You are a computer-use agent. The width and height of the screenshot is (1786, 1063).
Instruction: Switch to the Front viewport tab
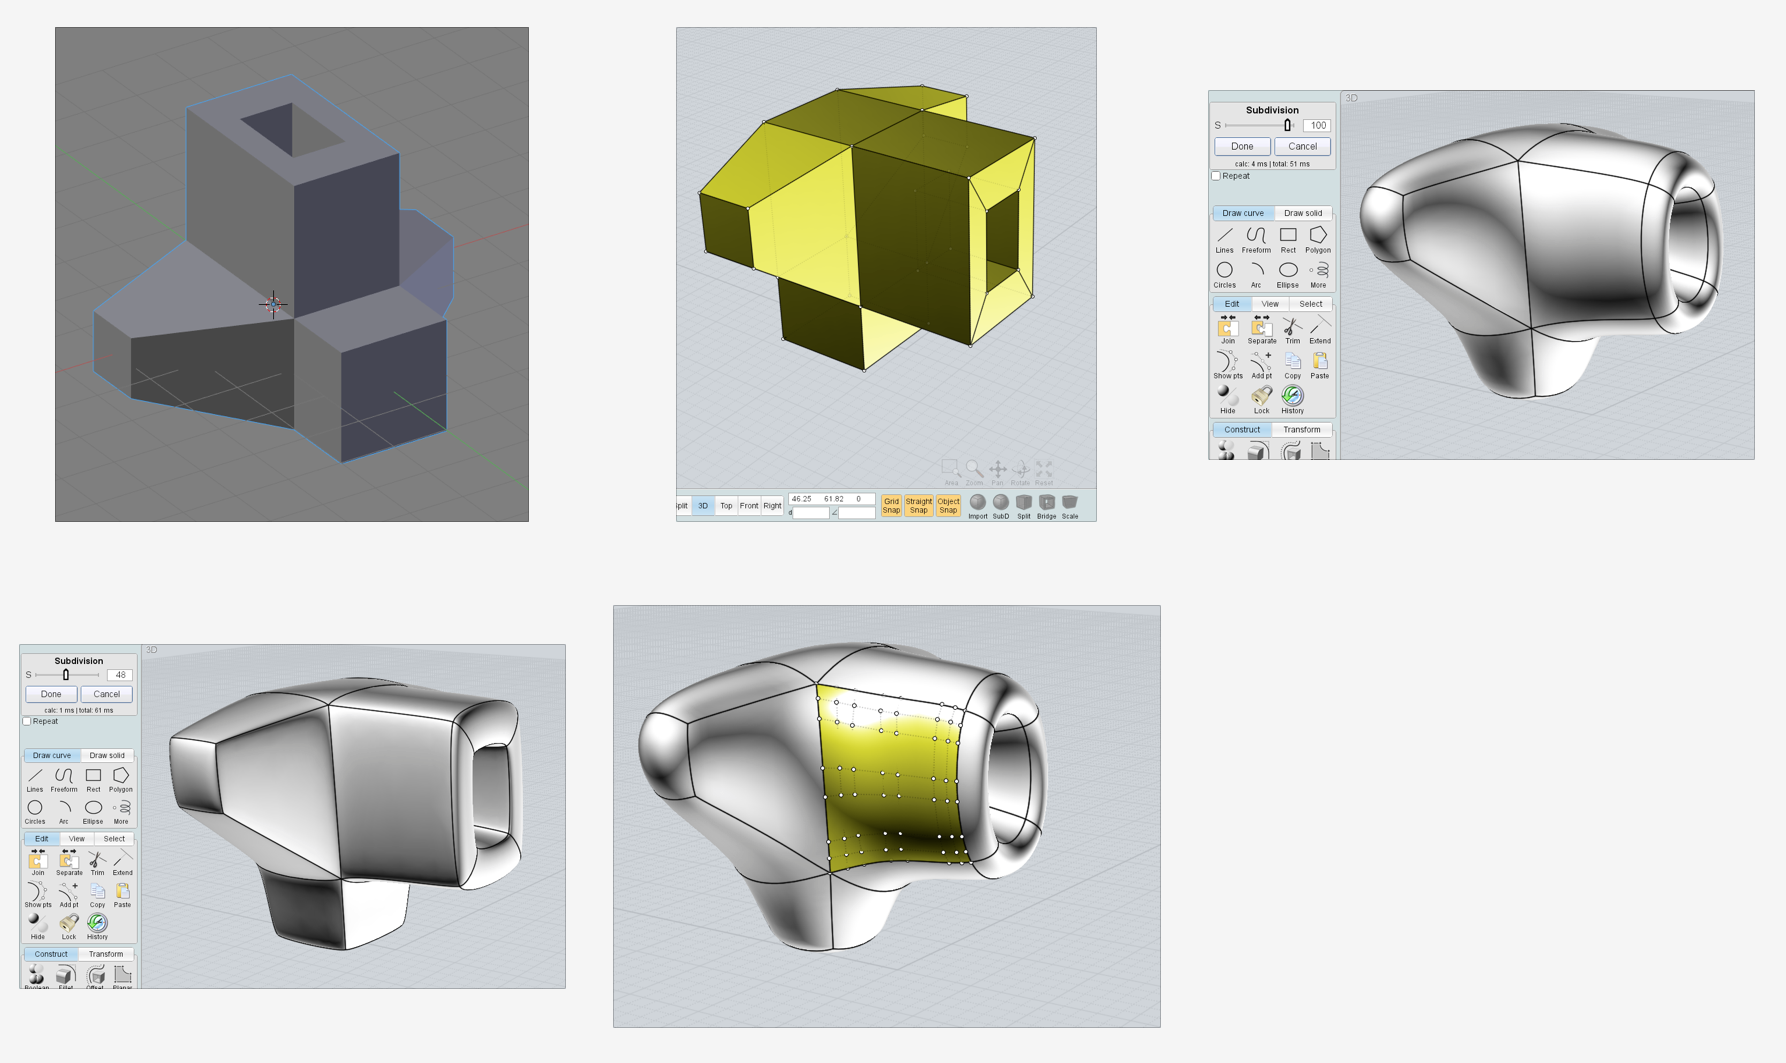click(749, 506)
